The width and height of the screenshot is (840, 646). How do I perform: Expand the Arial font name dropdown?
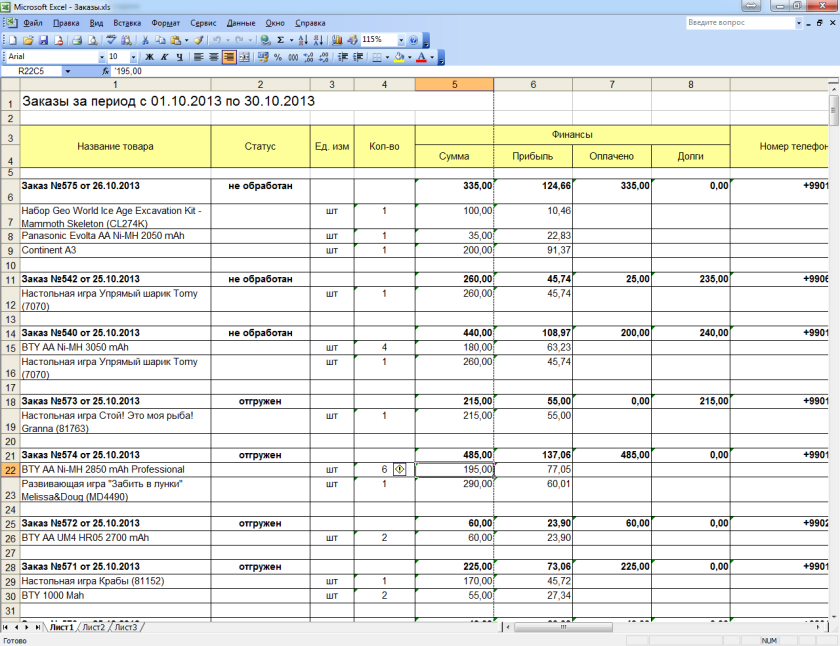(99, 57)
